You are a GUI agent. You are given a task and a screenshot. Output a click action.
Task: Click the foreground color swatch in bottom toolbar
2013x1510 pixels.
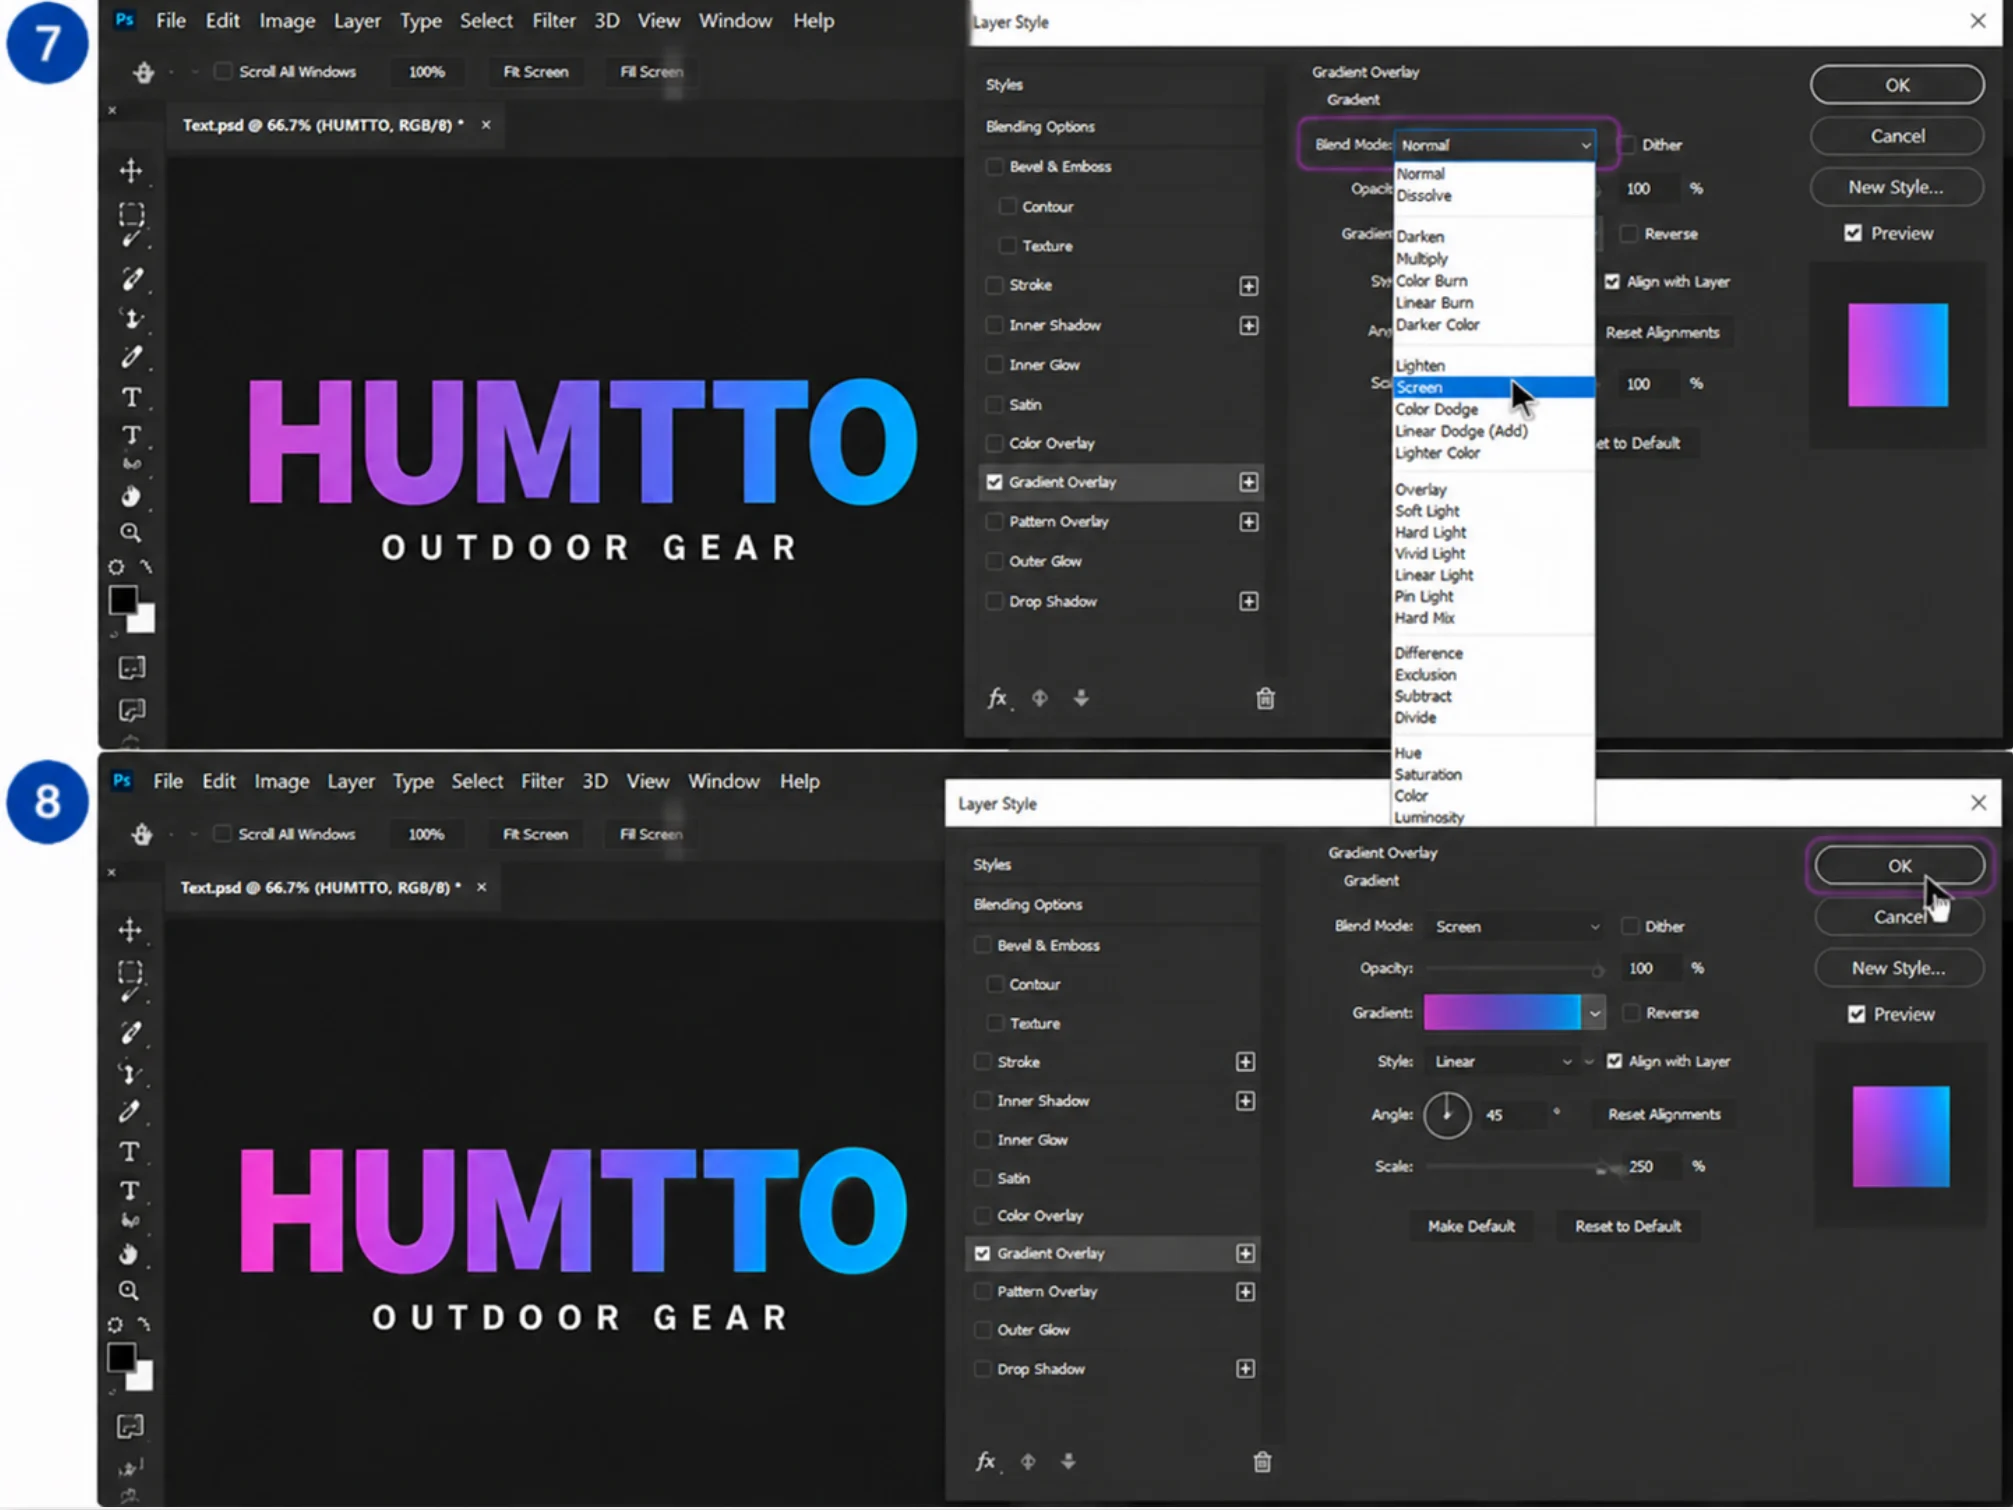point(121,1357)
